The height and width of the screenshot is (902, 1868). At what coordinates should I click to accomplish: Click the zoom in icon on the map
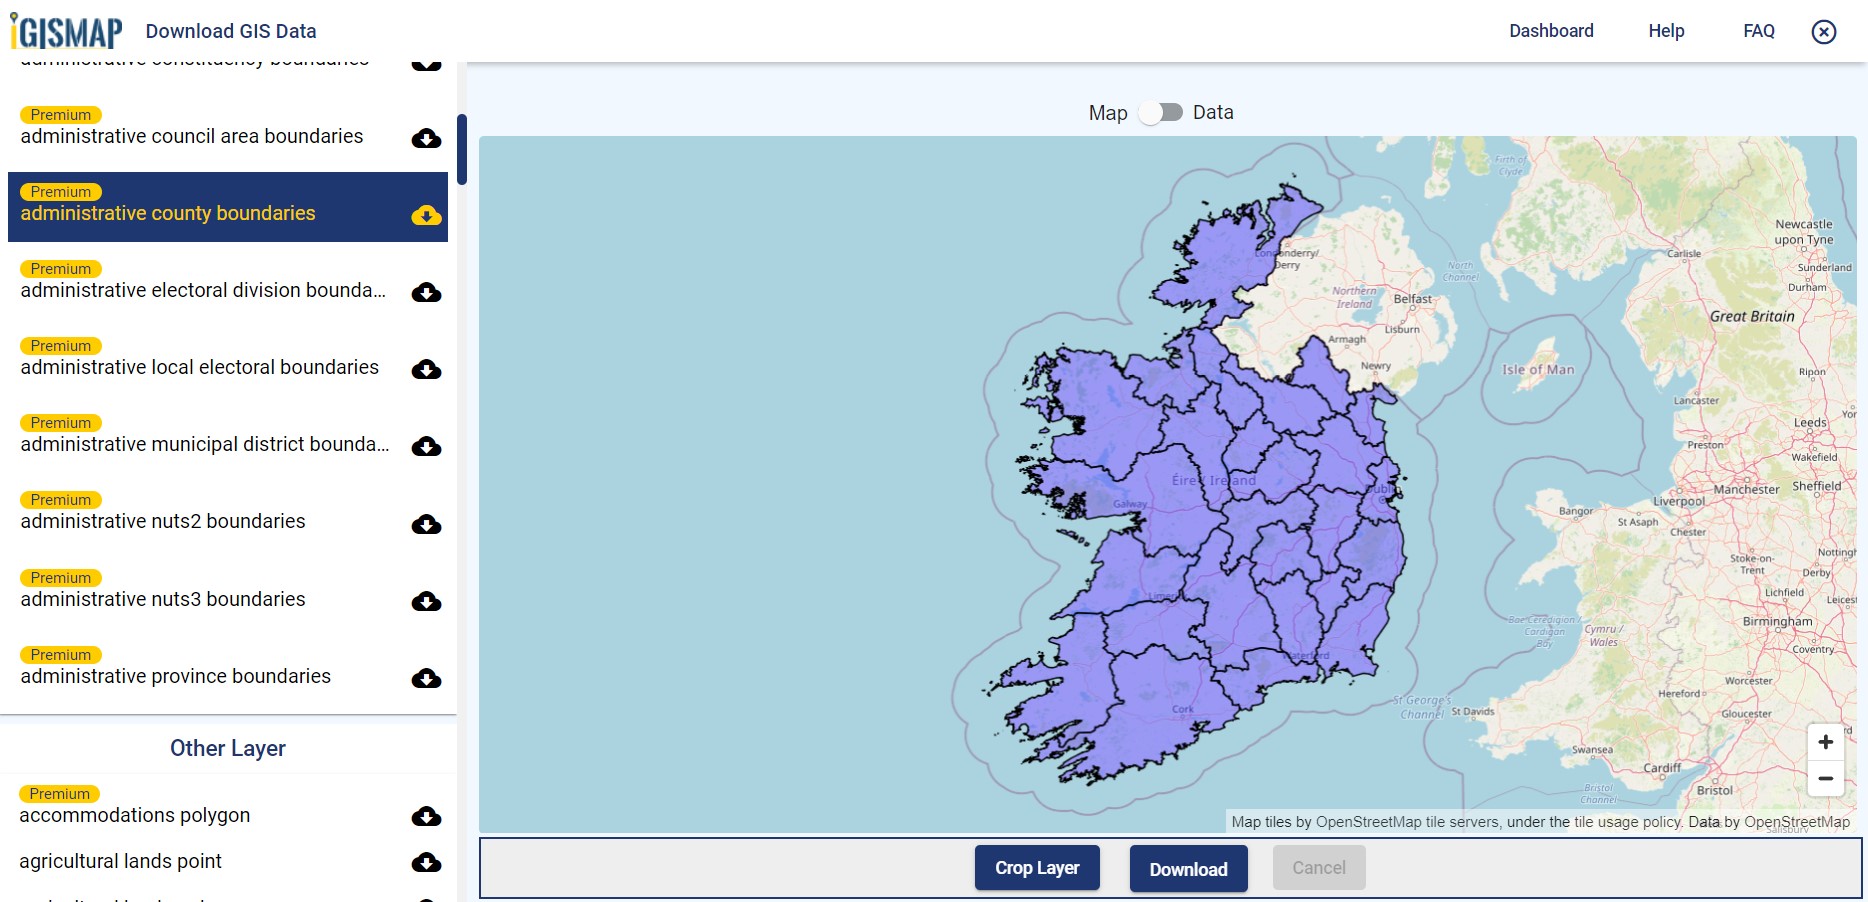pyautogui.click(x=1825, y=741)
